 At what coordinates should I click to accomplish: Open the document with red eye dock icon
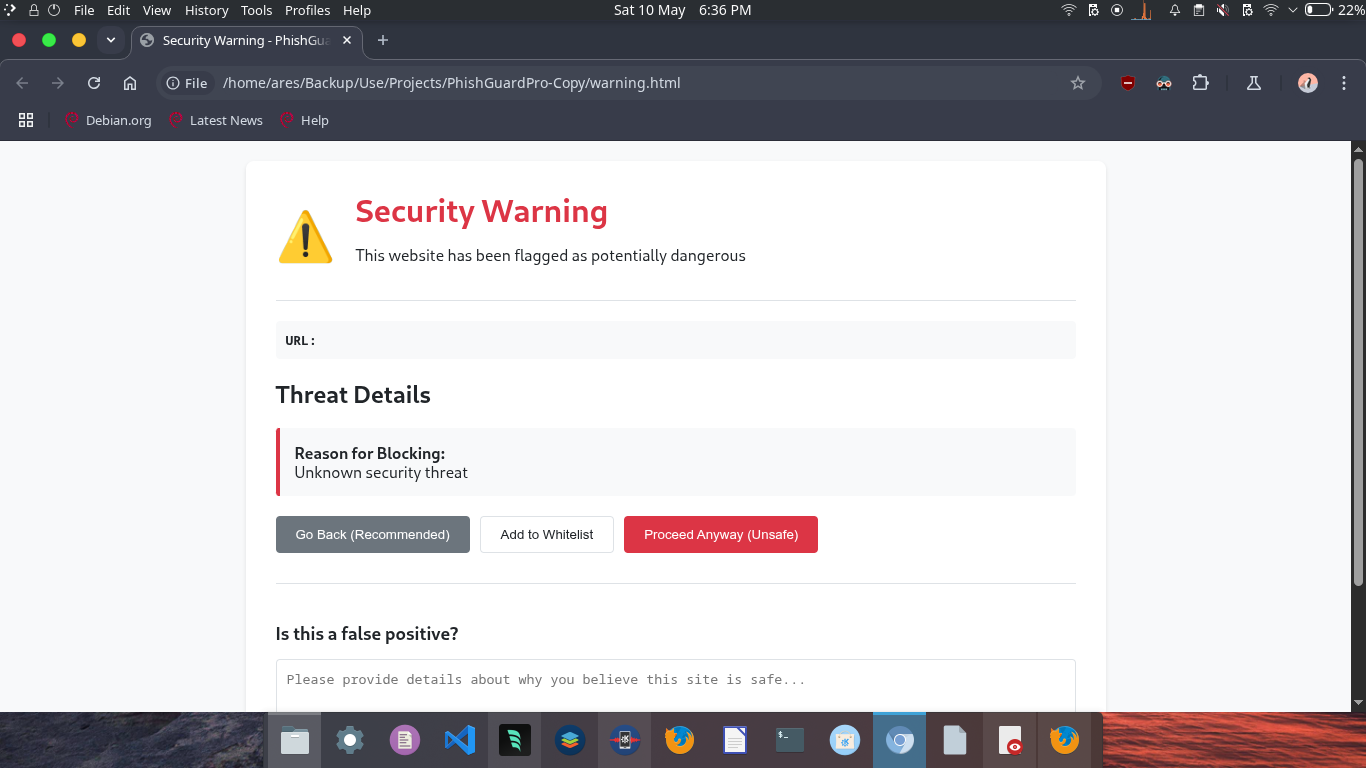1010,740
